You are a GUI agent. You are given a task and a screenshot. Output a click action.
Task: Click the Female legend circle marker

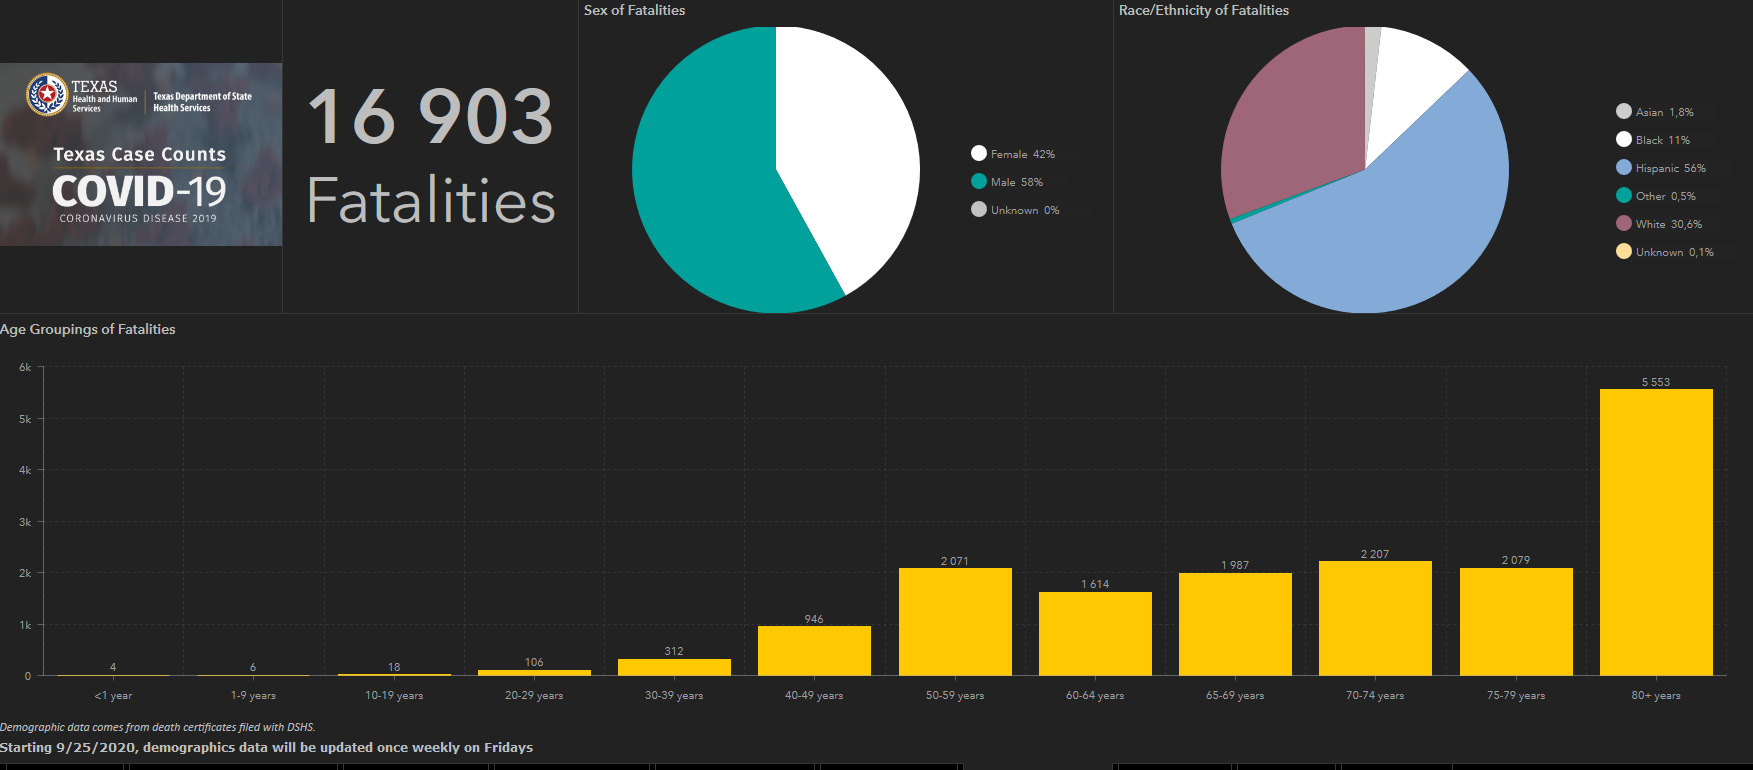click(979, 153)
